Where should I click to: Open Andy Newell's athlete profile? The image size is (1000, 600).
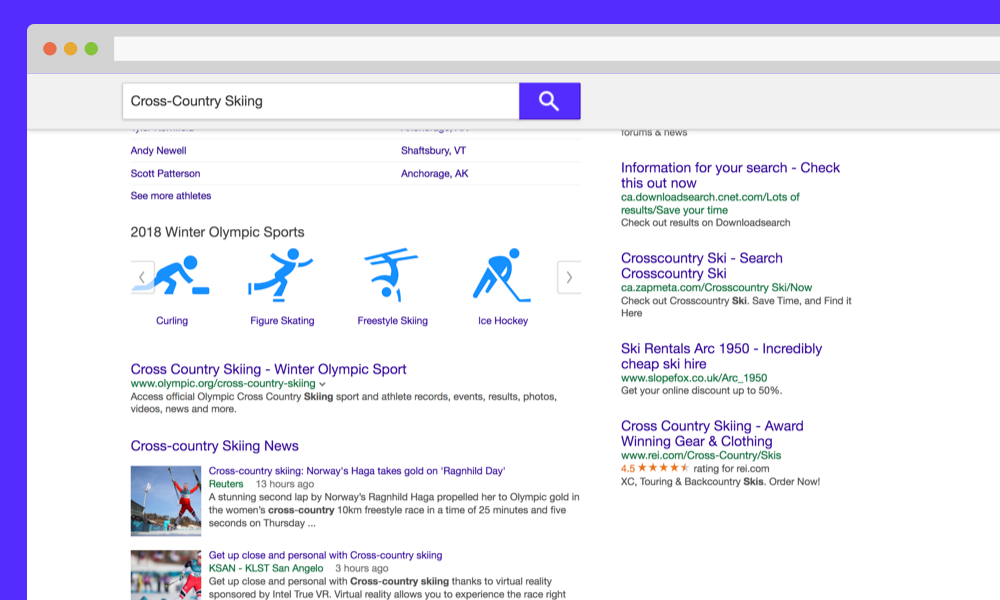156,150
